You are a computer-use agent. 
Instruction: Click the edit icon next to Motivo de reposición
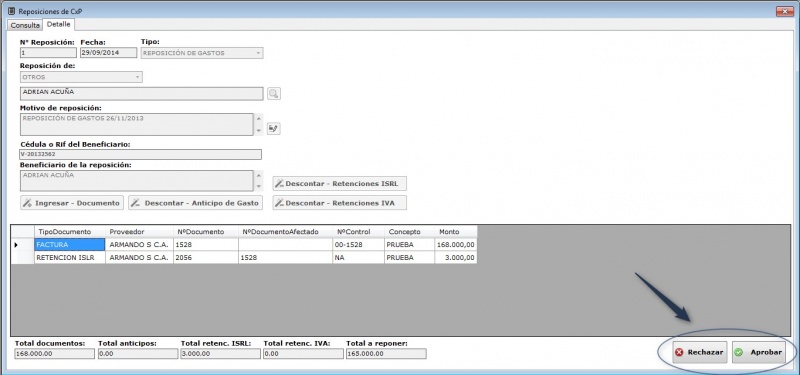tap(273, 129)
